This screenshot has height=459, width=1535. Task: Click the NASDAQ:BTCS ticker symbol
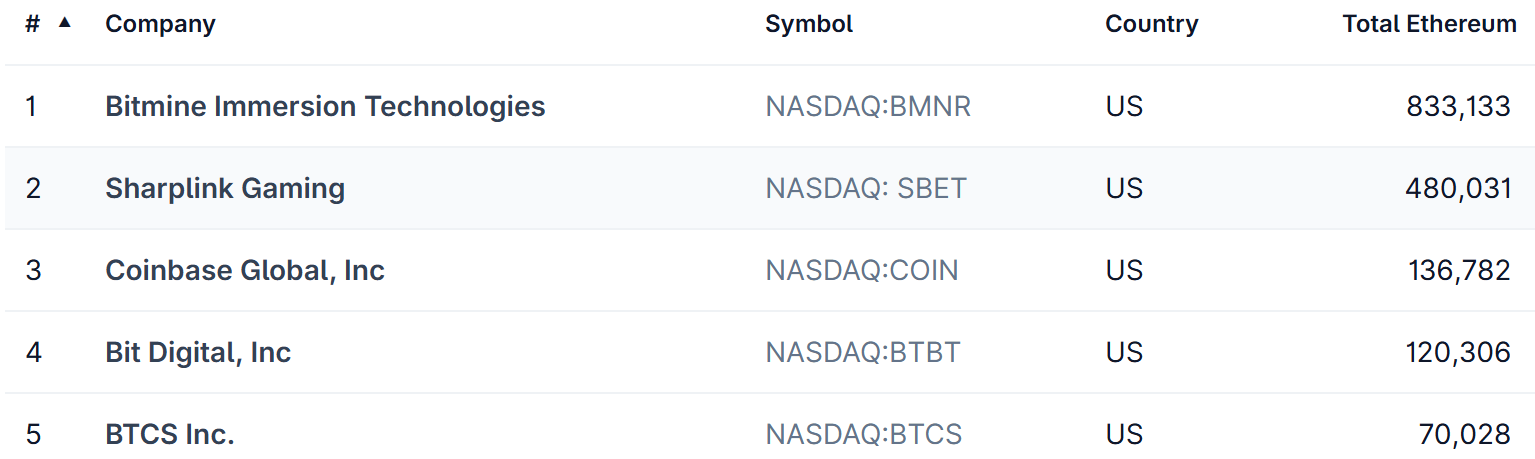864,434
